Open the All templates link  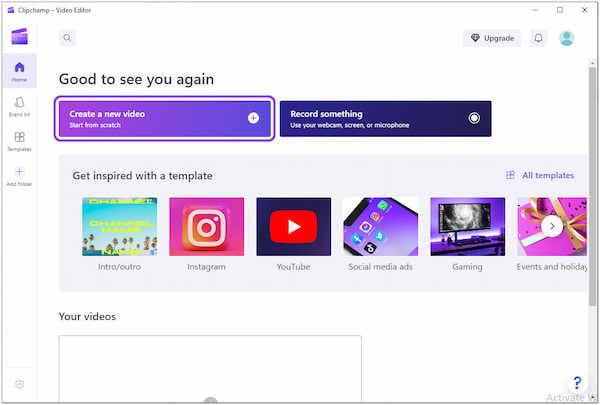(548, 175)
